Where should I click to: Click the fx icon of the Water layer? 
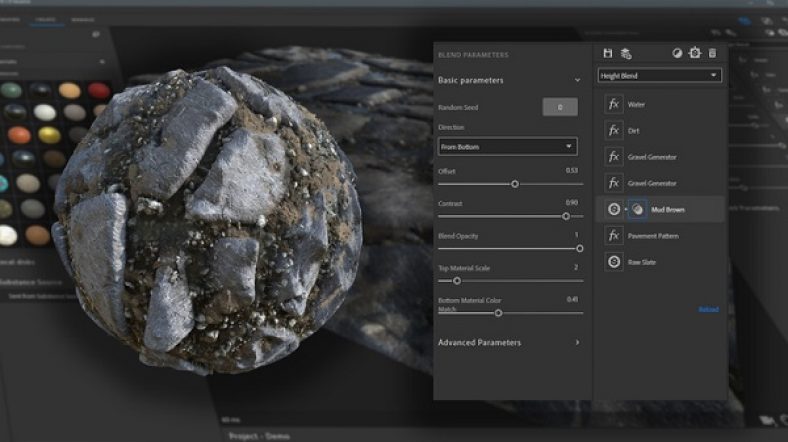[x=614, y=104]
